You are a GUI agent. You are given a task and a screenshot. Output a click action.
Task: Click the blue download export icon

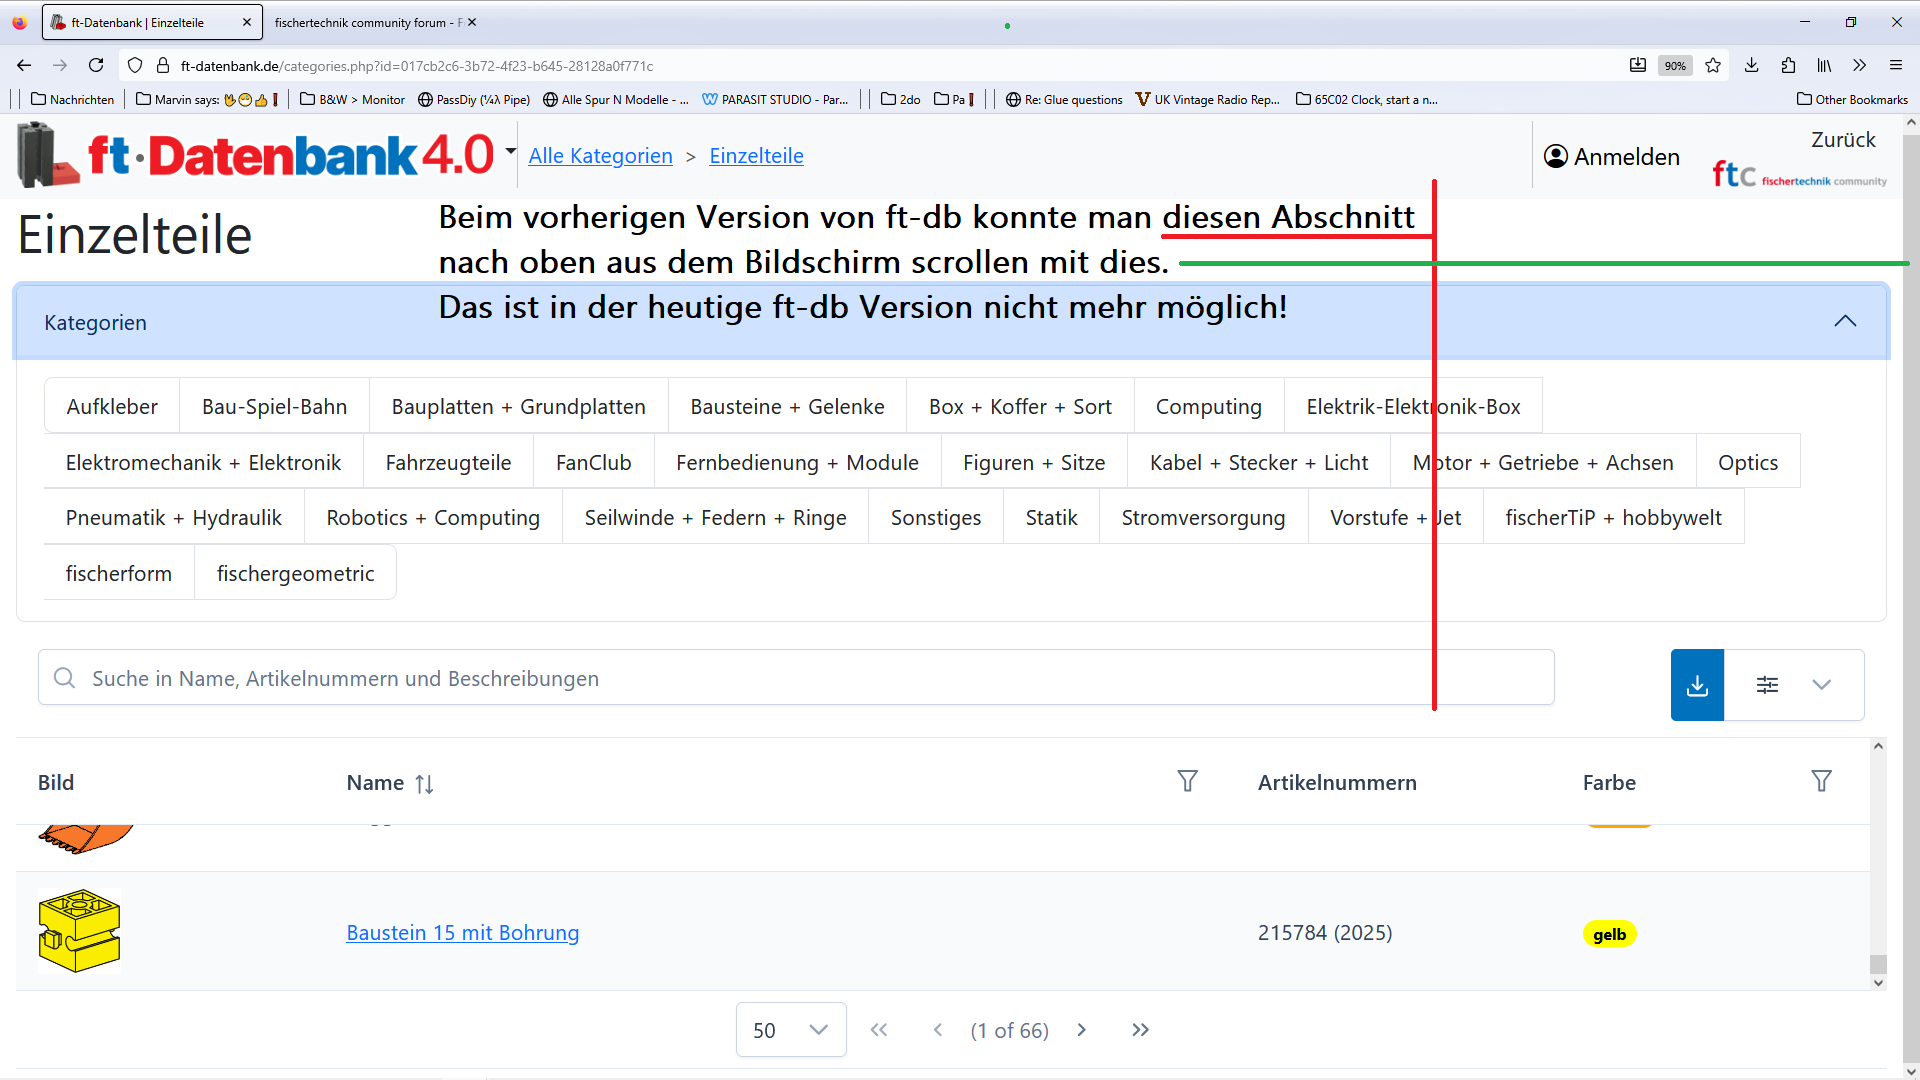(1697, 685)
